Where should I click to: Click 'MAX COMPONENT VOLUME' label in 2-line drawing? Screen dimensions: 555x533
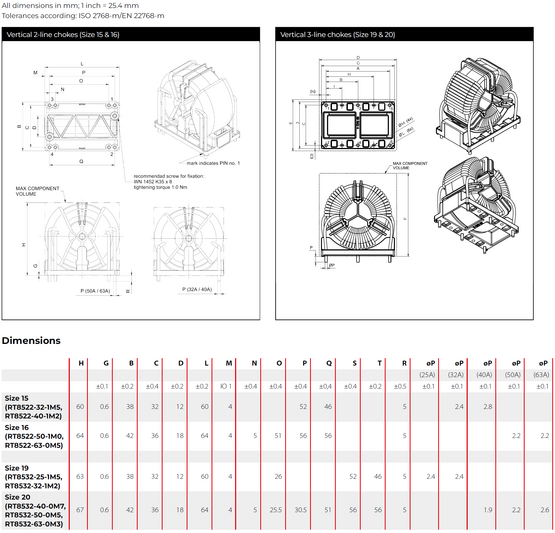pos(38,191)
